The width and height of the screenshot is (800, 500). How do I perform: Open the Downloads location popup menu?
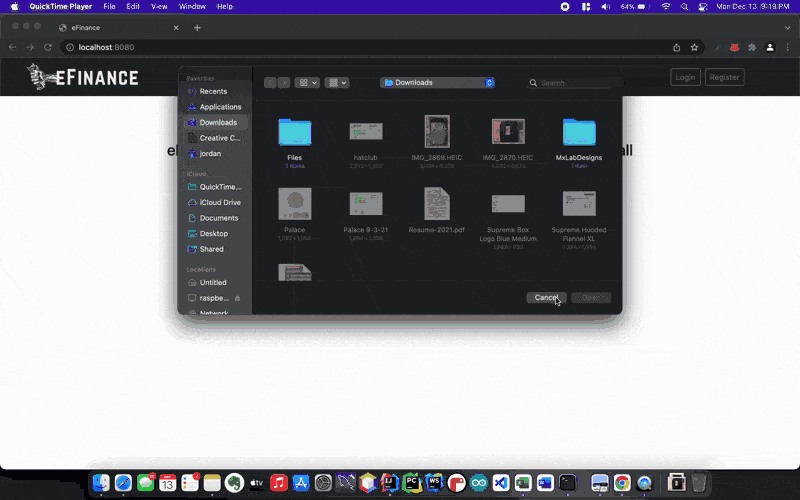pyautogui.click(x=437, y=83)
